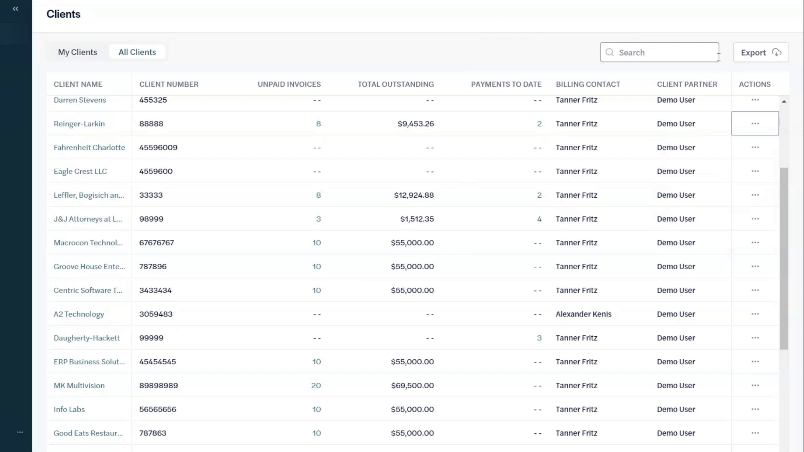Click the scrollbar up arrow
The width and height of the screenshot is (804, 452).
783,102
